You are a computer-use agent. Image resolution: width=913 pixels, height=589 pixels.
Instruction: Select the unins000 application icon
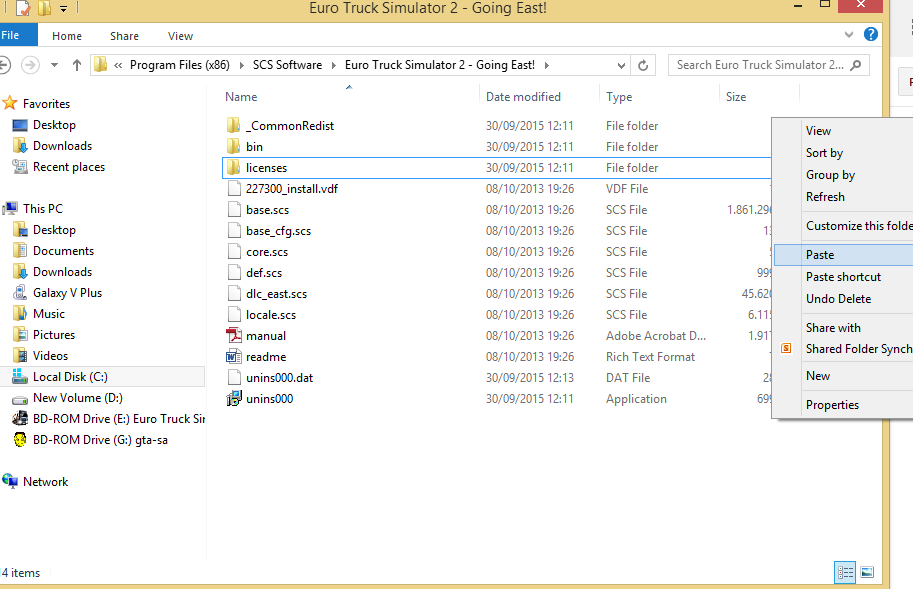tap(233, 398)
